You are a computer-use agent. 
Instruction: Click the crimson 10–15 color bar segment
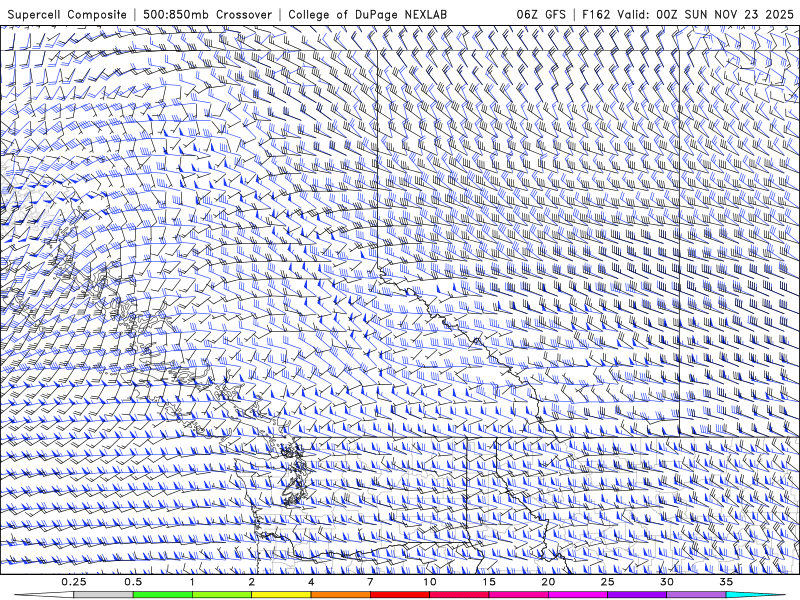tap(459, 595)
